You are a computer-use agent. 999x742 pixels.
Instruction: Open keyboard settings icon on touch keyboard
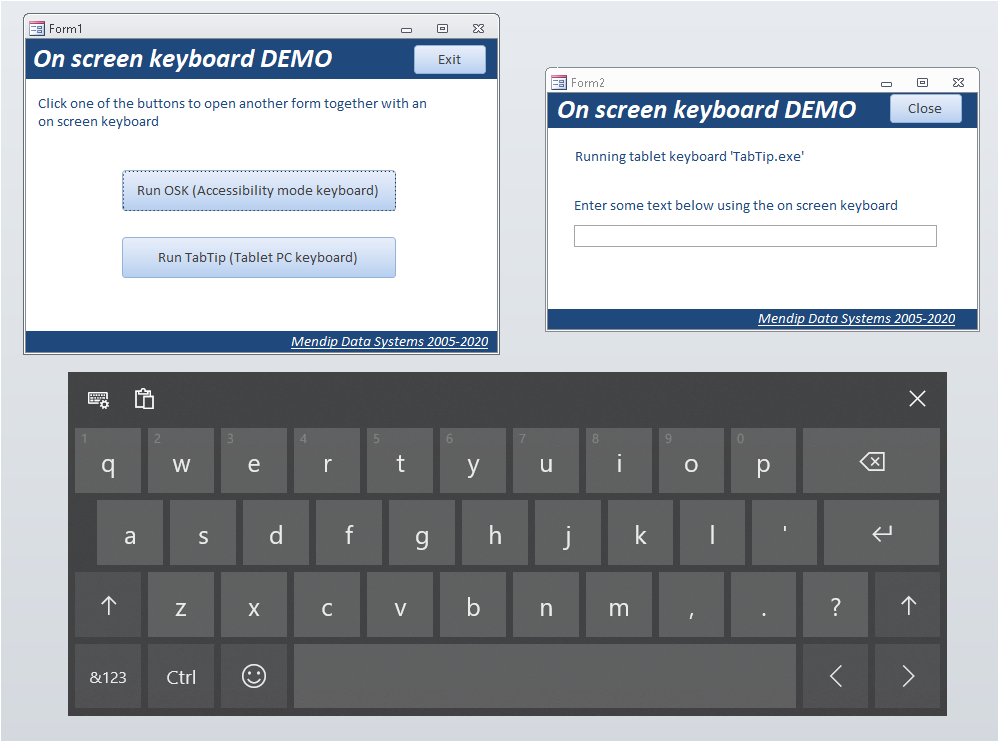(98, 399)
